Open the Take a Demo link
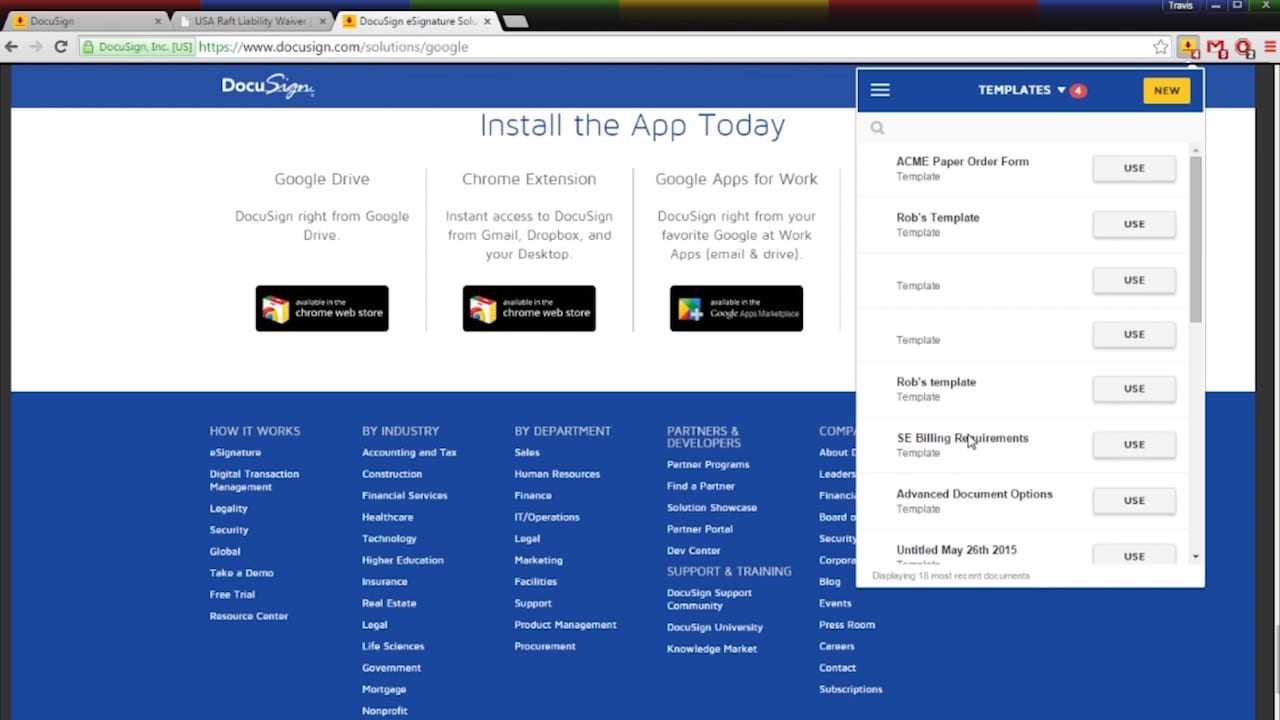 241,573
